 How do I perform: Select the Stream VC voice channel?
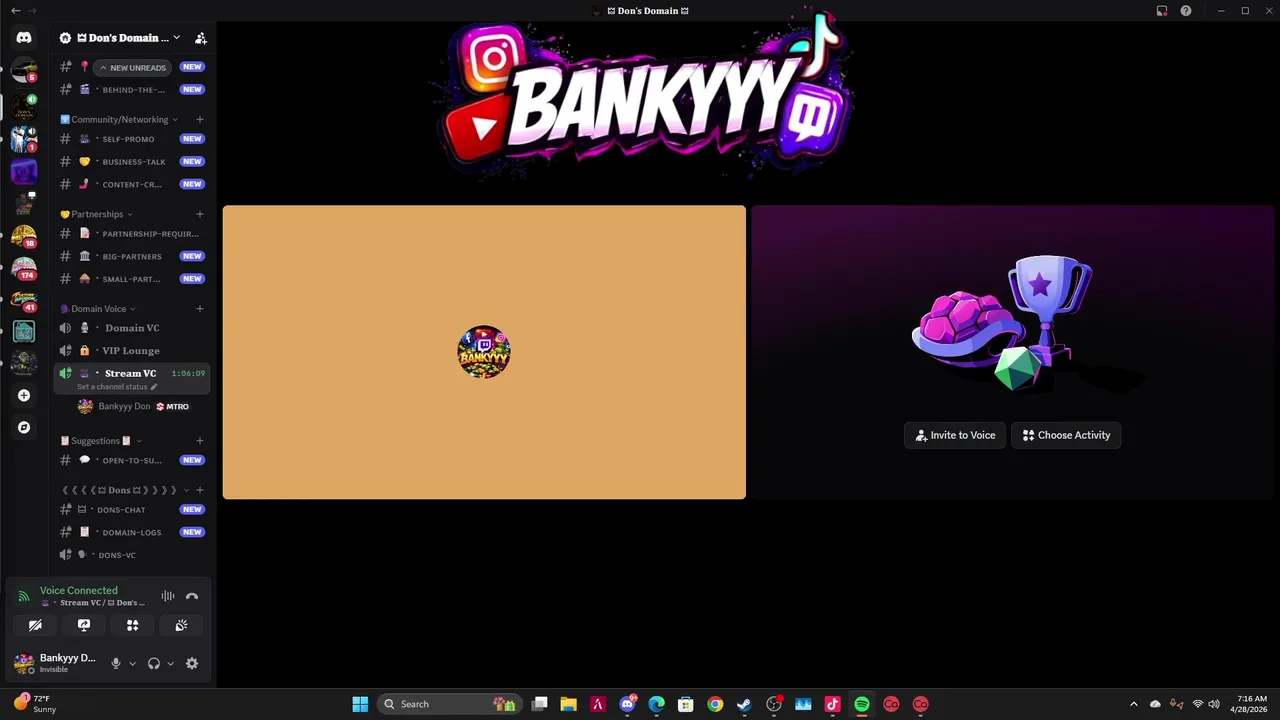tap(131, 373)
